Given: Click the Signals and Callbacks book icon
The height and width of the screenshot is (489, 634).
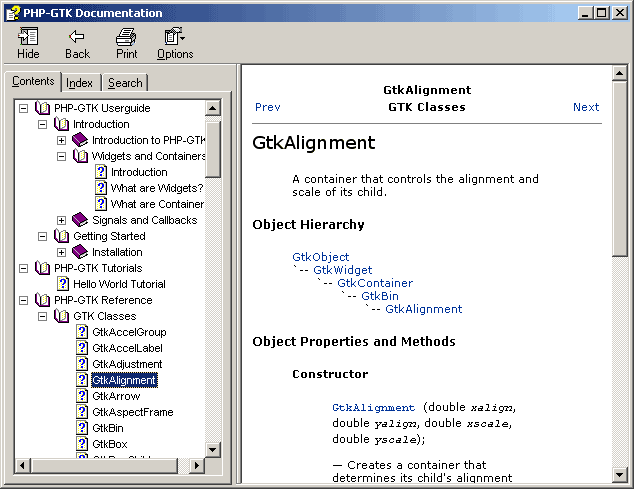Looking at the screenshot, I should click(80, 220).
